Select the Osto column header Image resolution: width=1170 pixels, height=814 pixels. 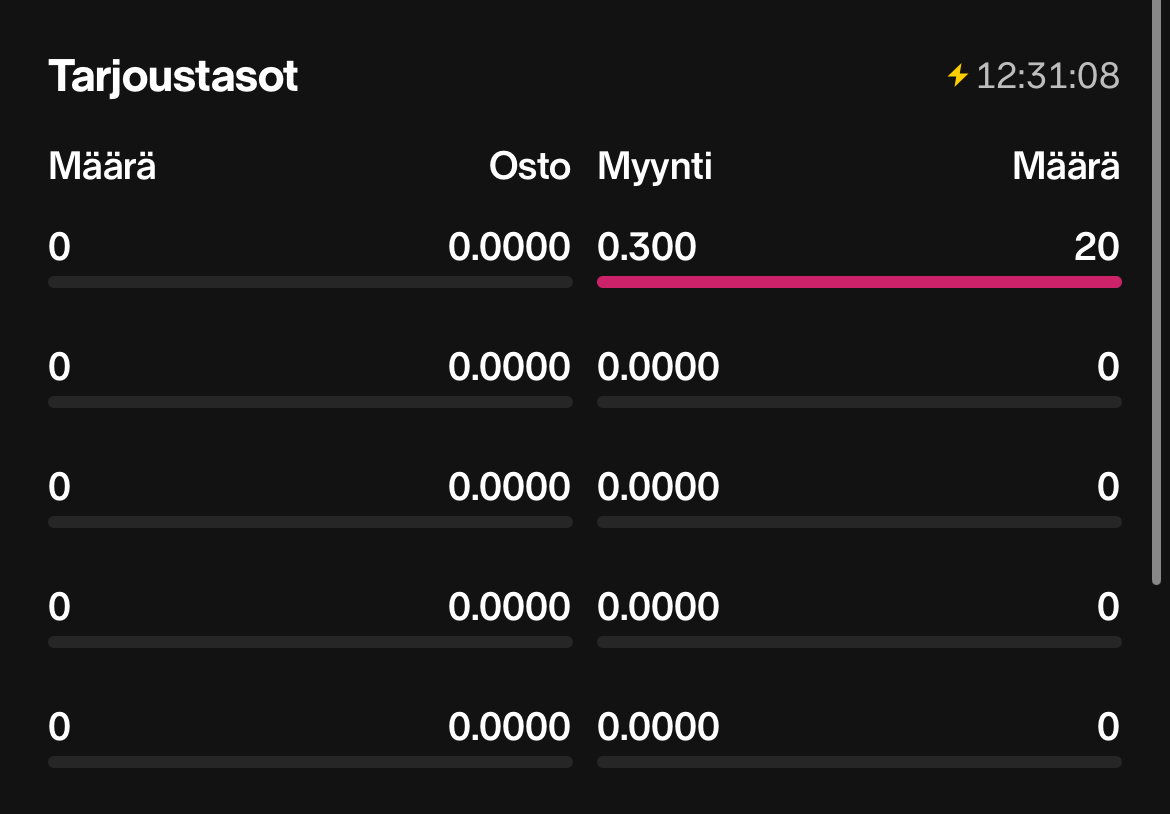pyautogui.click(x=530, y=166)
